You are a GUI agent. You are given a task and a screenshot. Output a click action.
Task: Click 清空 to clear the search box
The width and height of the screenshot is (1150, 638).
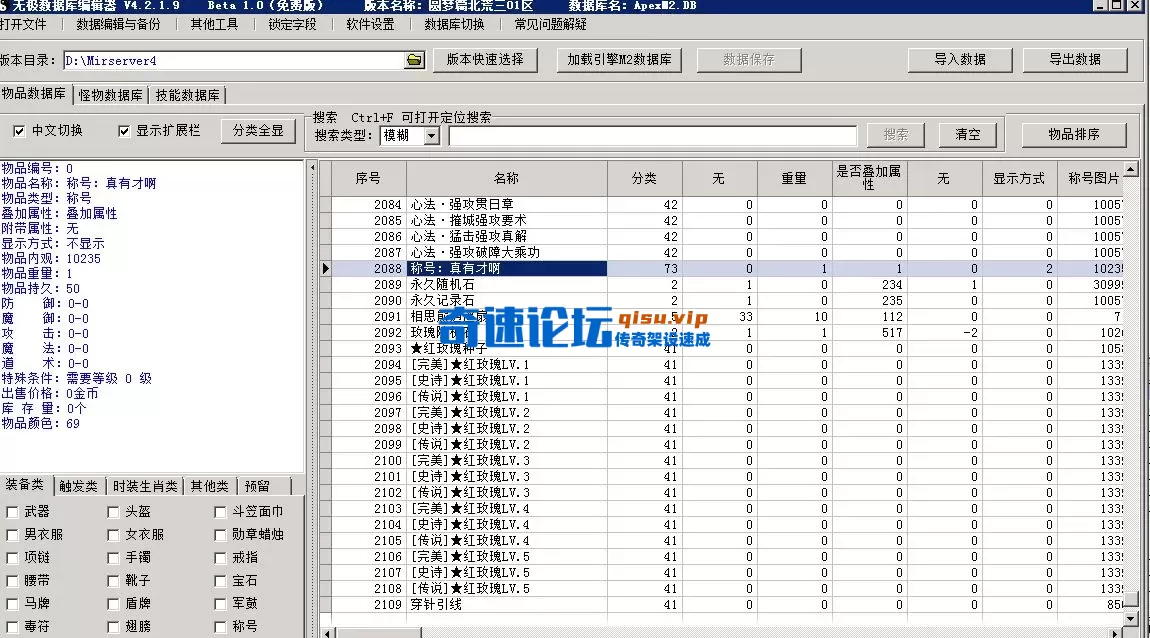pyautogui.click(x=967, y=134)
